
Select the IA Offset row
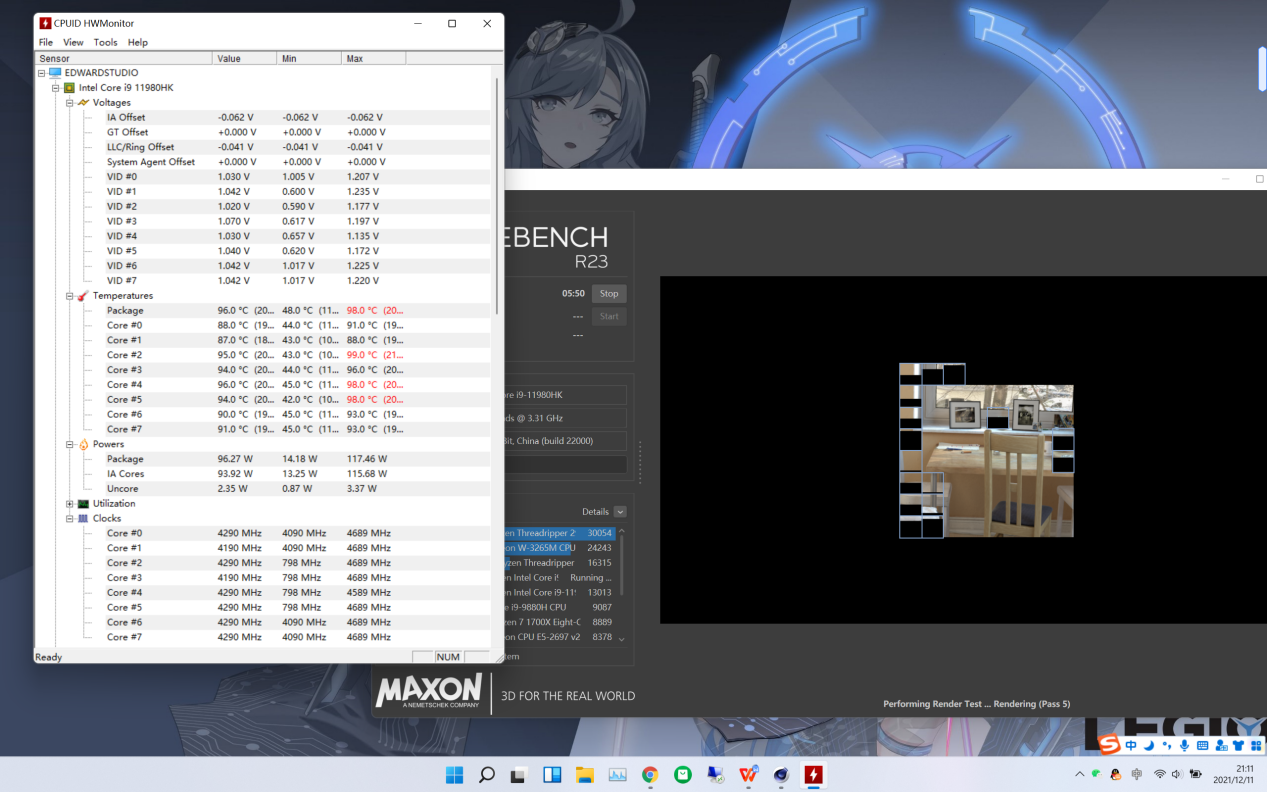coord(298,117)
